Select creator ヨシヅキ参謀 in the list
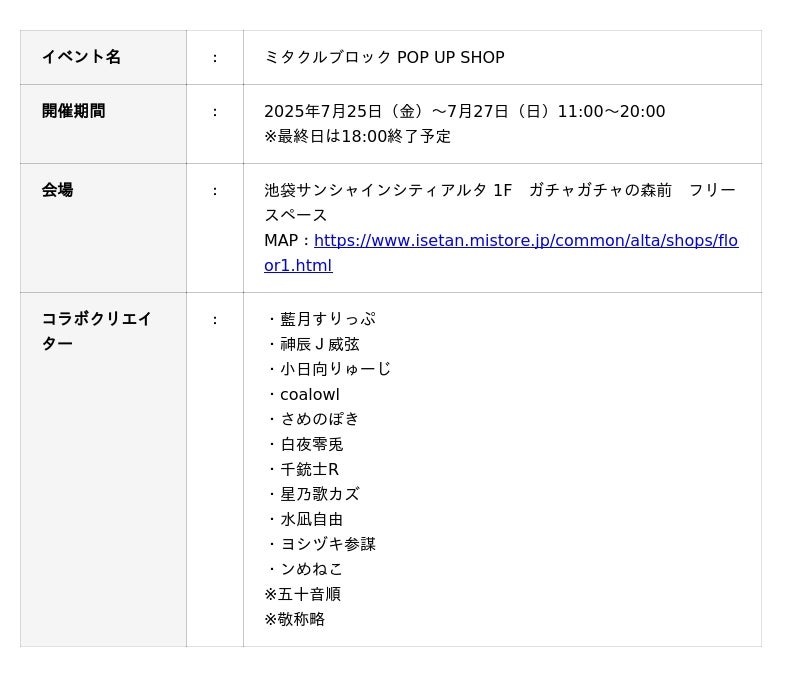 (x=328, y=544)
